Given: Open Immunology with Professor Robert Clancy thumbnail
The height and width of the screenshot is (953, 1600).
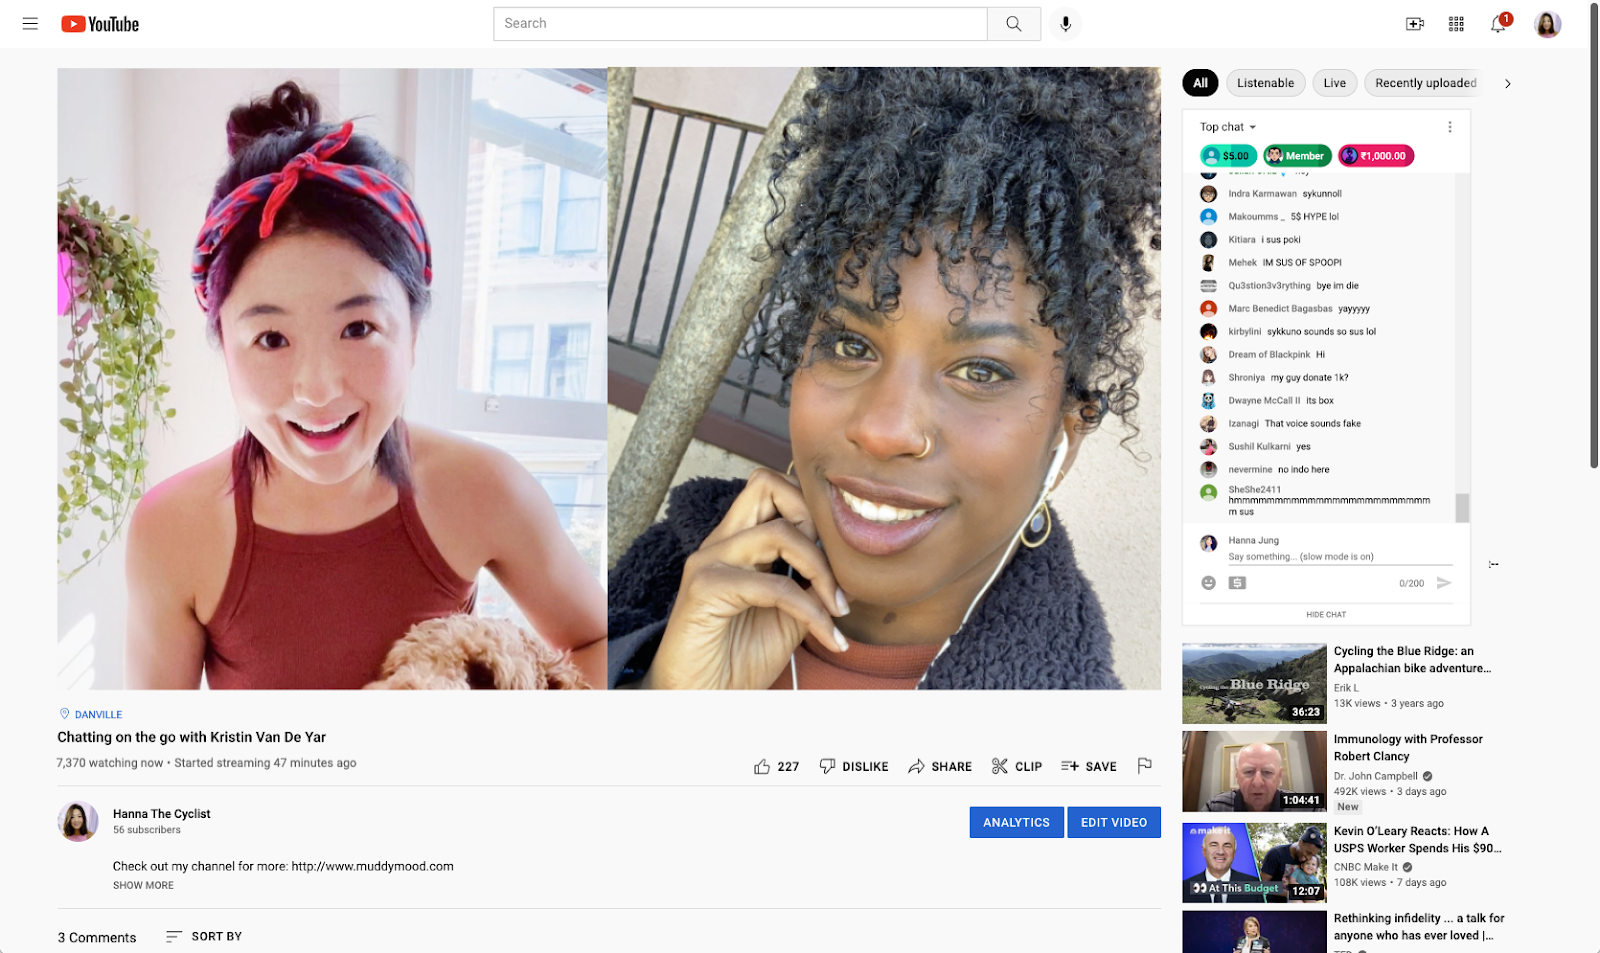Looking at the screenshot, I should pos(1254,771).
